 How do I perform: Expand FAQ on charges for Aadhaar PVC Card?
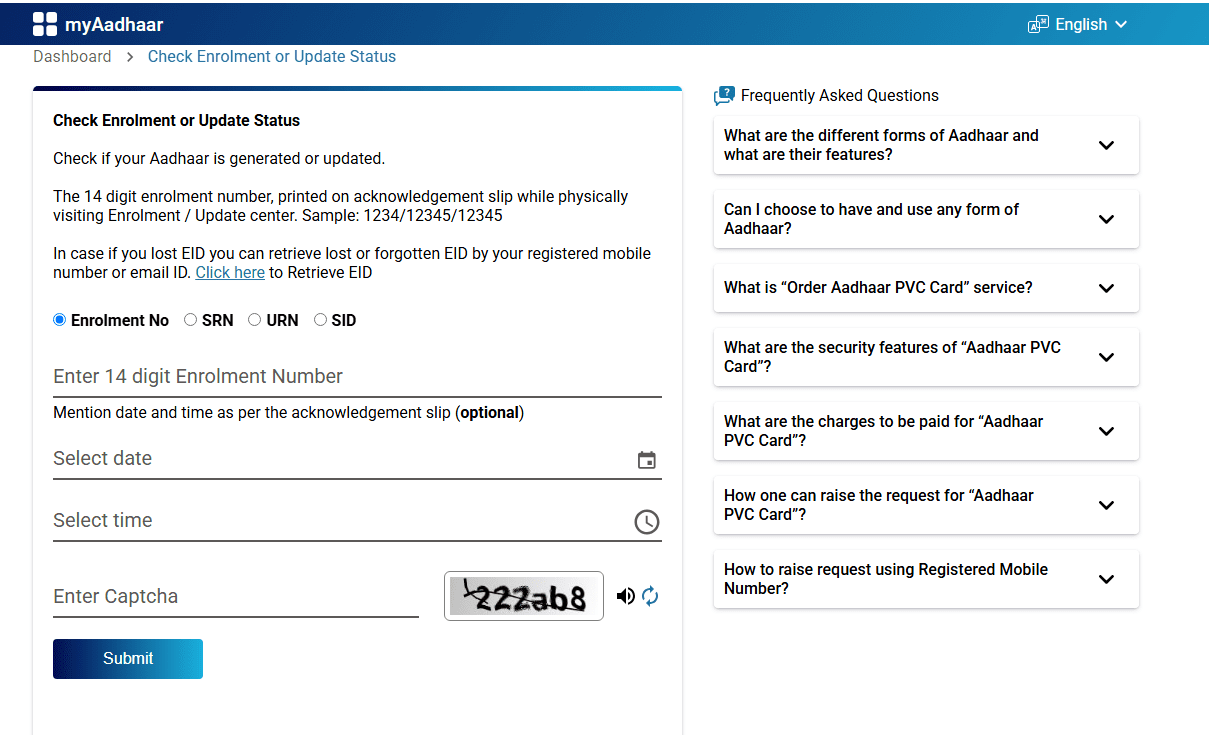tap(1106, 431)
